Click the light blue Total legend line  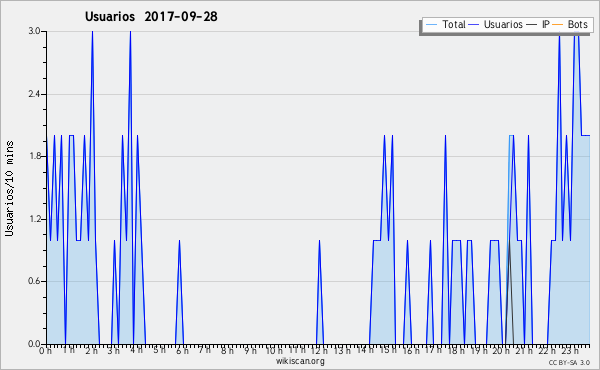431,25
